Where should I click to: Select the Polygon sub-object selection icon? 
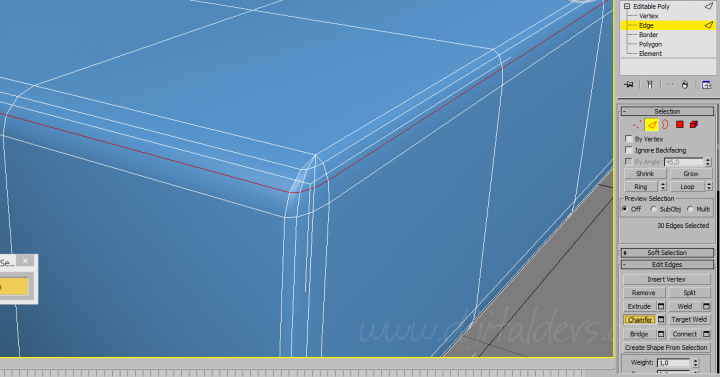pyautogui.click(x=680, y=124)
